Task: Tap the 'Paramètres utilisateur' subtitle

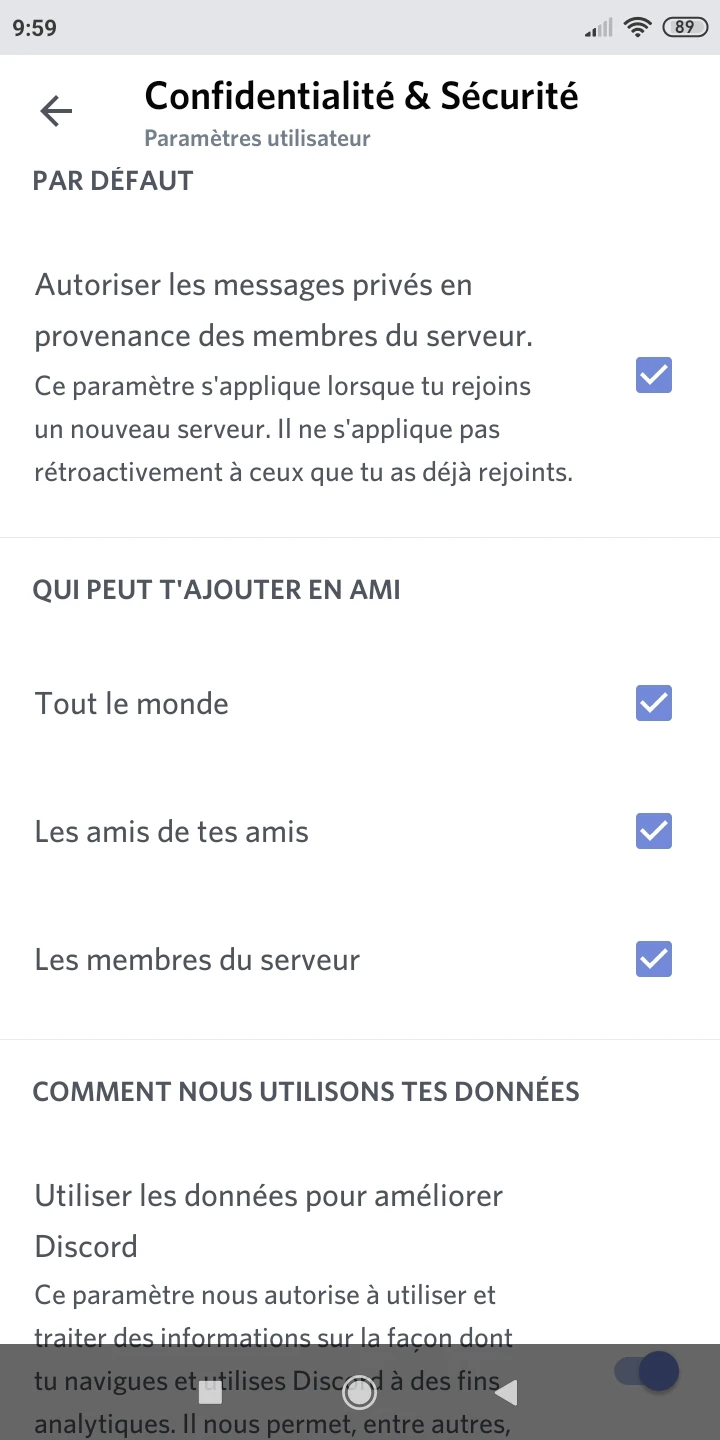Action: point(257,138)
